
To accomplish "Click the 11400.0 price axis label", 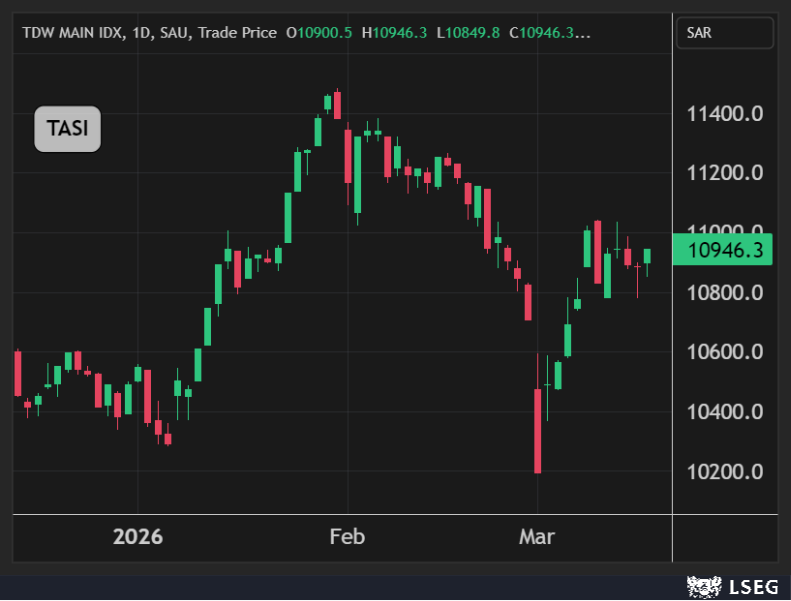I will [725, 114].
